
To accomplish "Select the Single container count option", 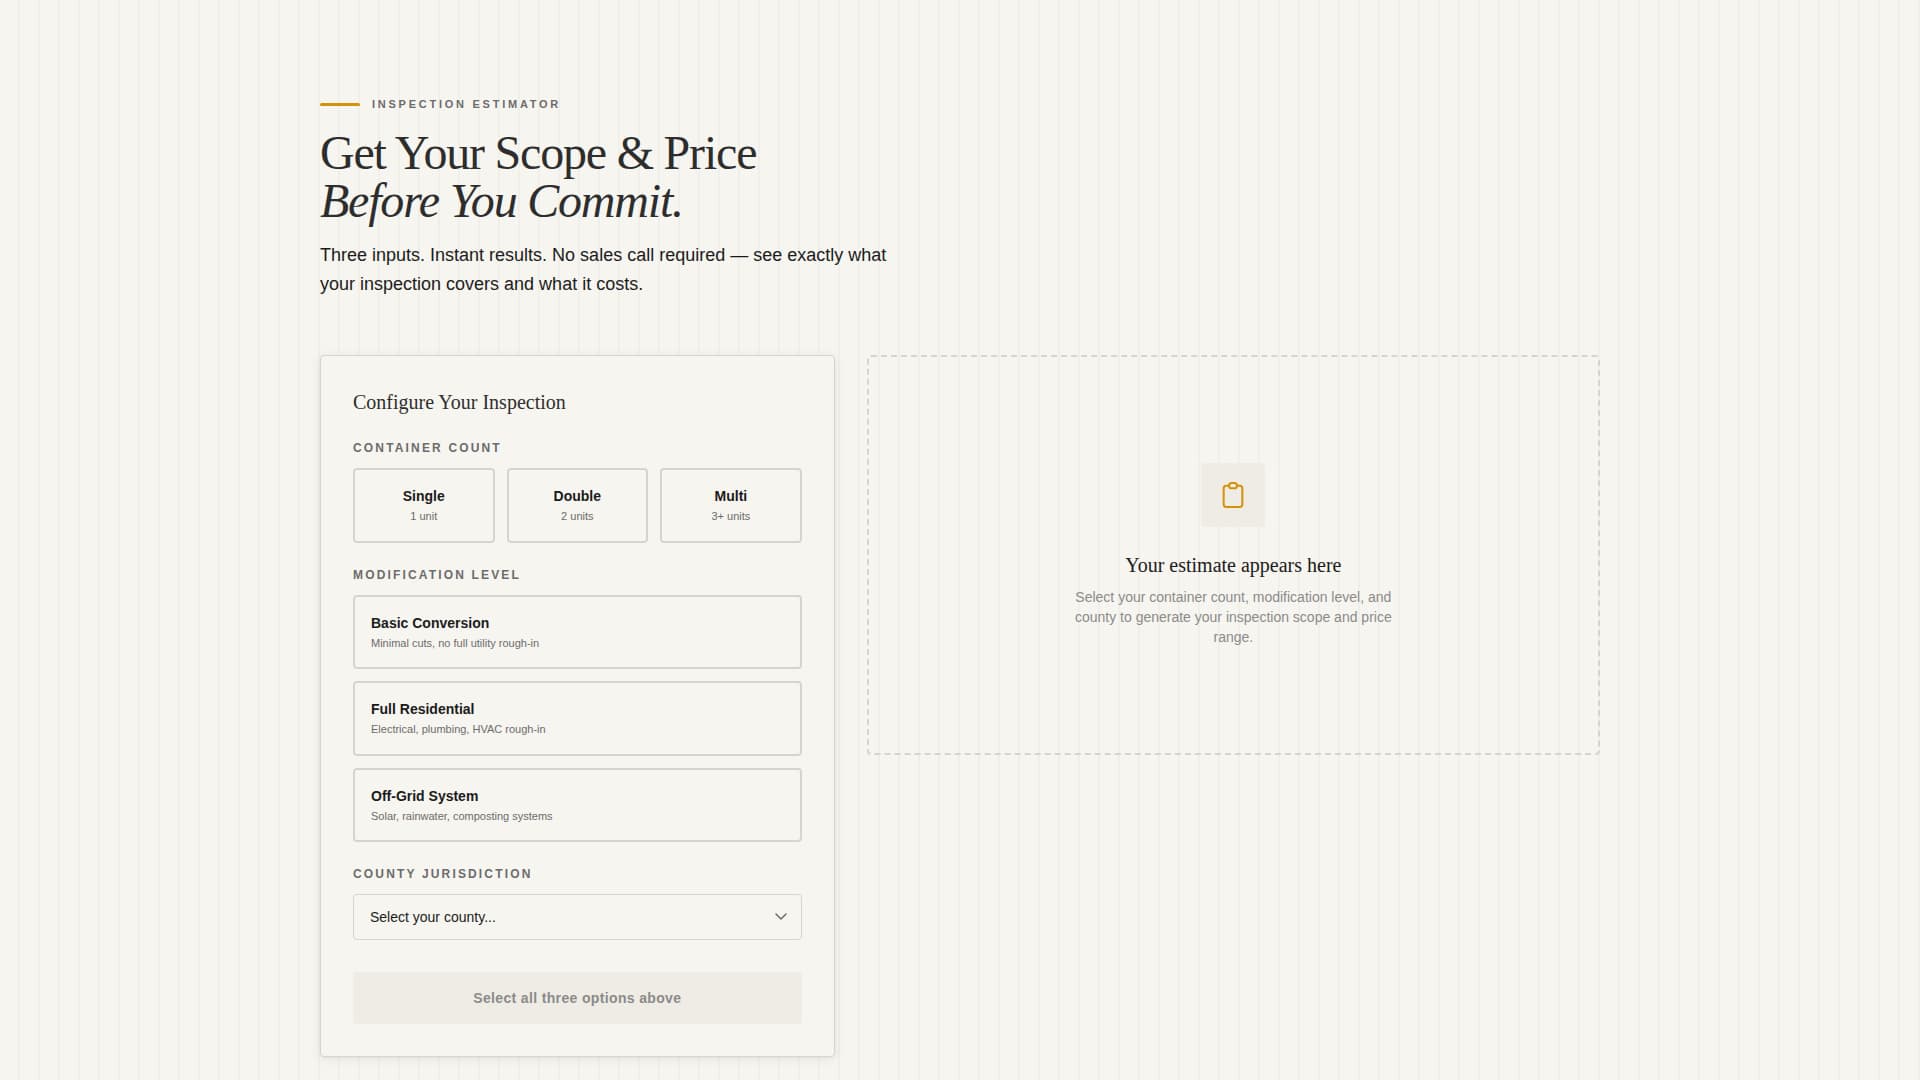I will [x=423, y=505].
